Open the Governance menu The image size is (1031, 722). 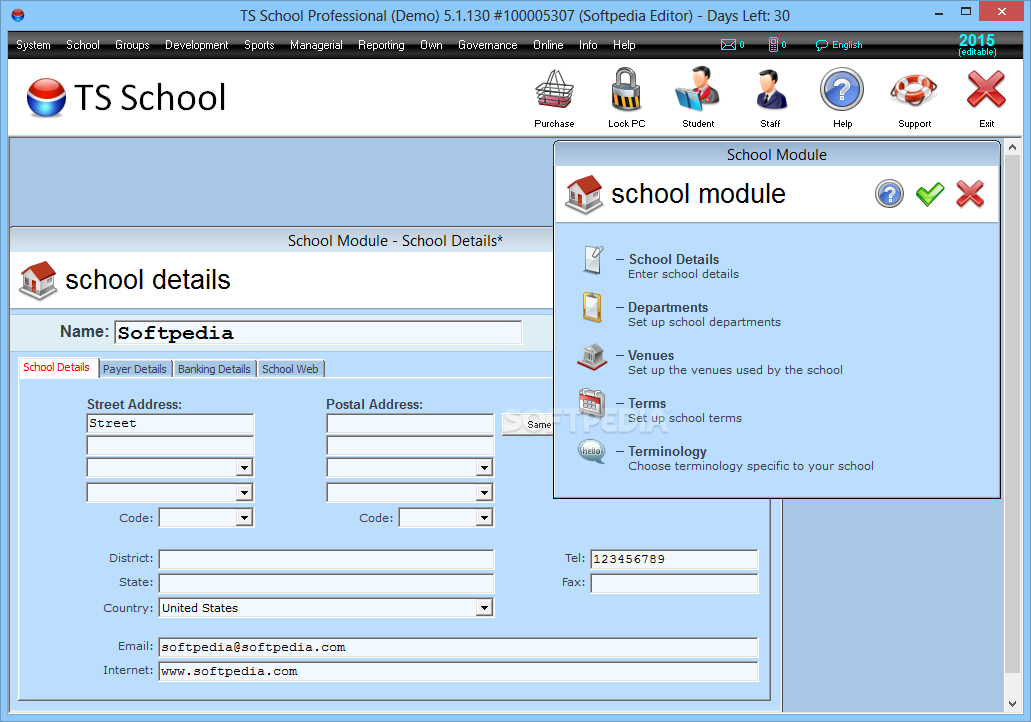click(488, 45)
